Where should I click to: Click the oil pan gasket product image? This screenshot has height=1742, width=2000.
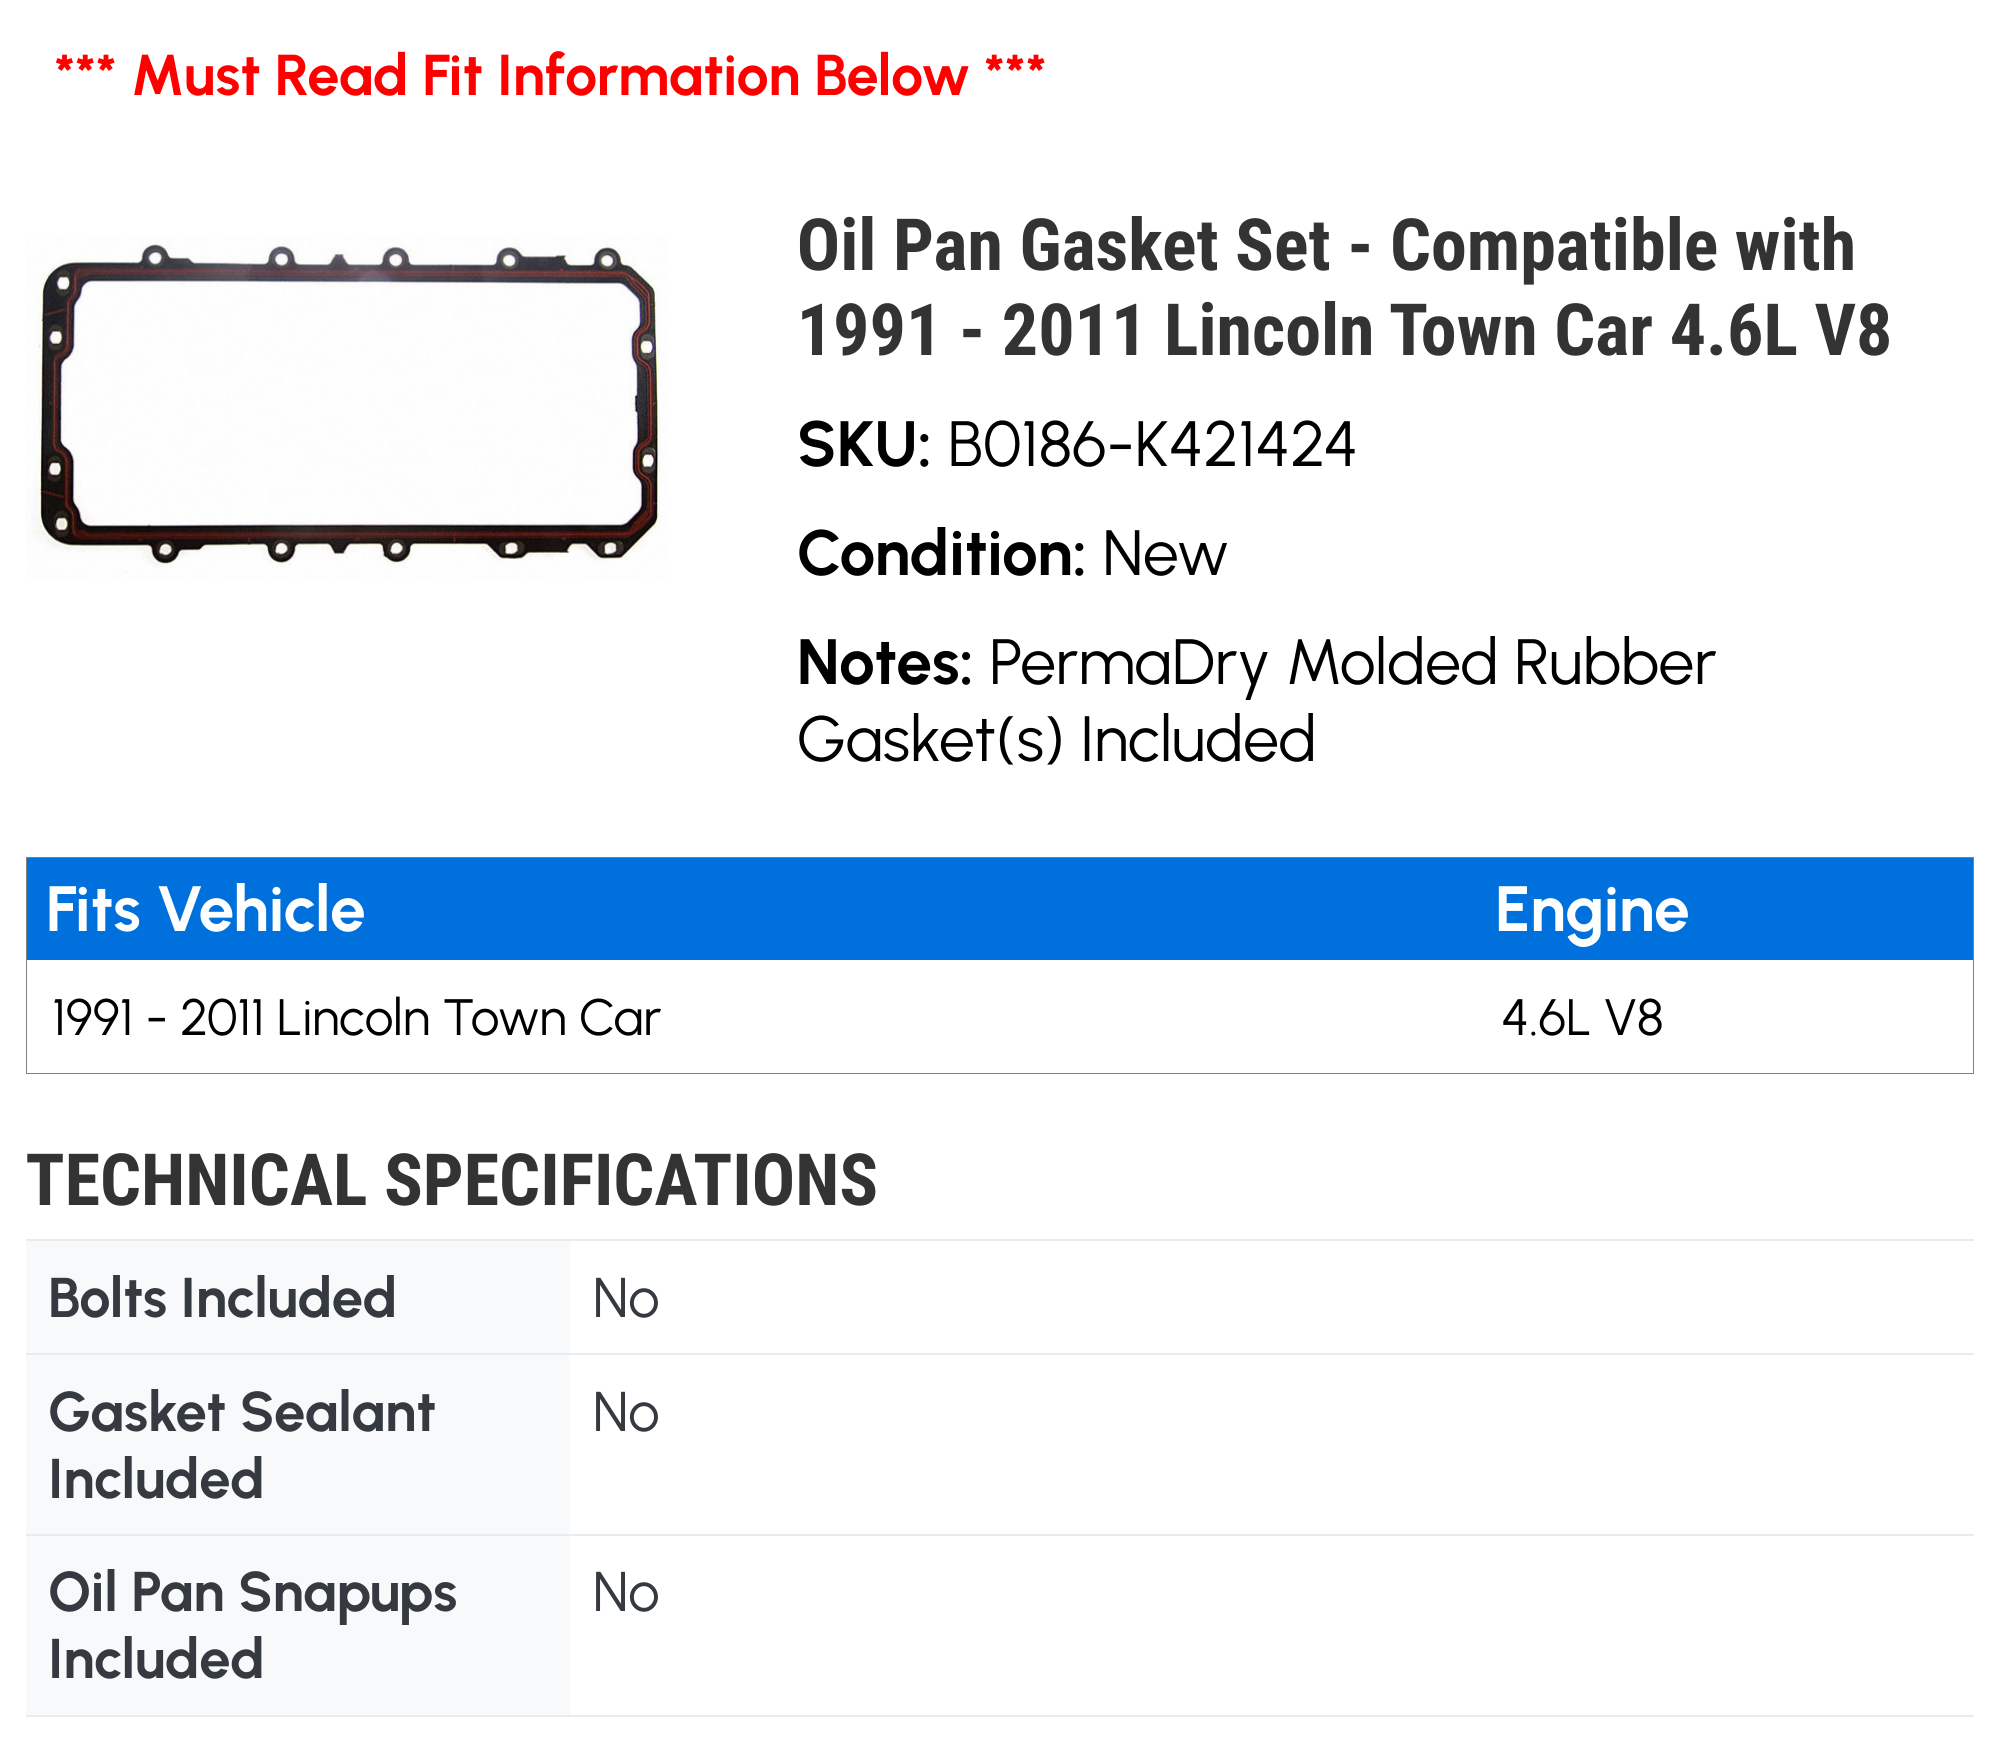click(348, 405)
